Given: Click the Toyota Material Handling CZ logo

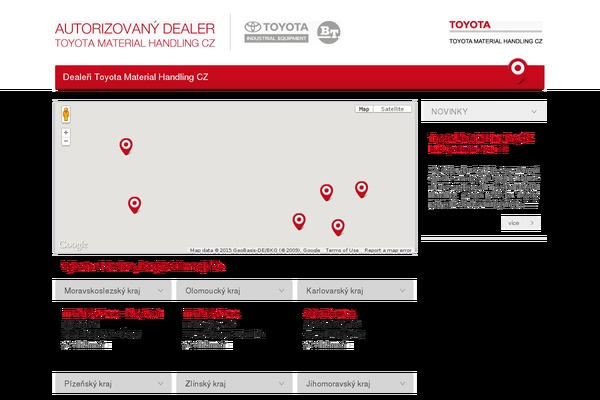Looking at the screenshot, I should pos(496,33).
